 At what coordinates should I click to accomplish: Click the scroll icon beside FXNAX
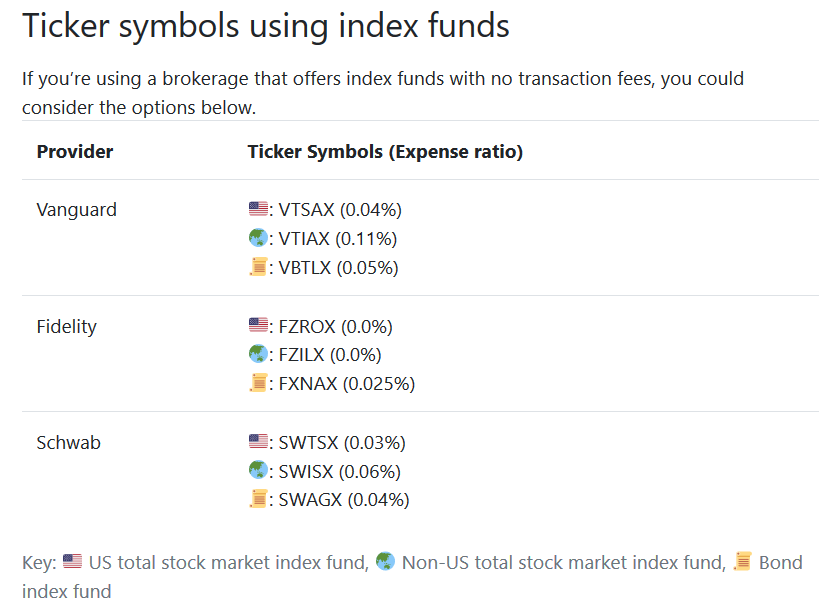[x=258, y=384]
